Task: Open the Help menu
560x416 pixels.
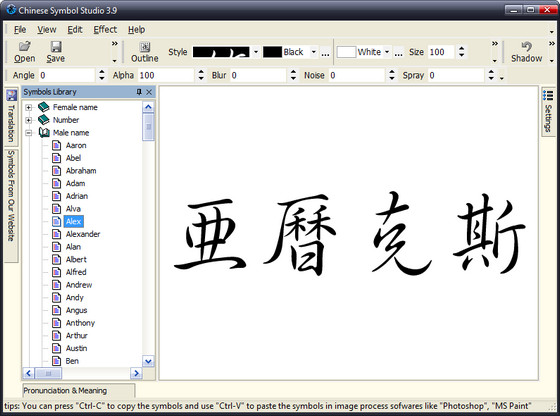Action: coord(136,30)
